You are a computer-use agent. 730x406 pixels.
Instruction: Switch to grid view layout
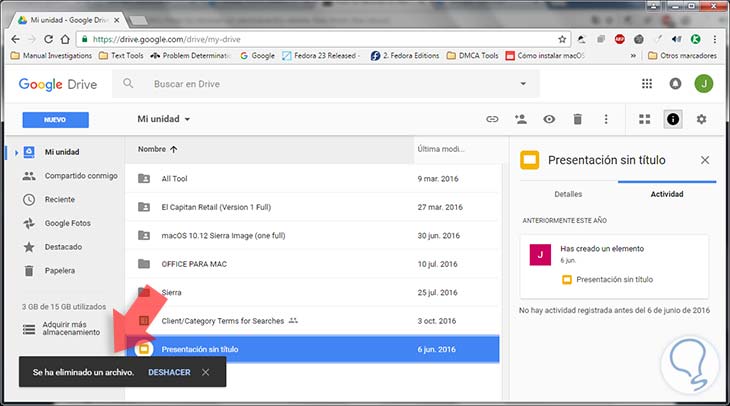point(644,119)
